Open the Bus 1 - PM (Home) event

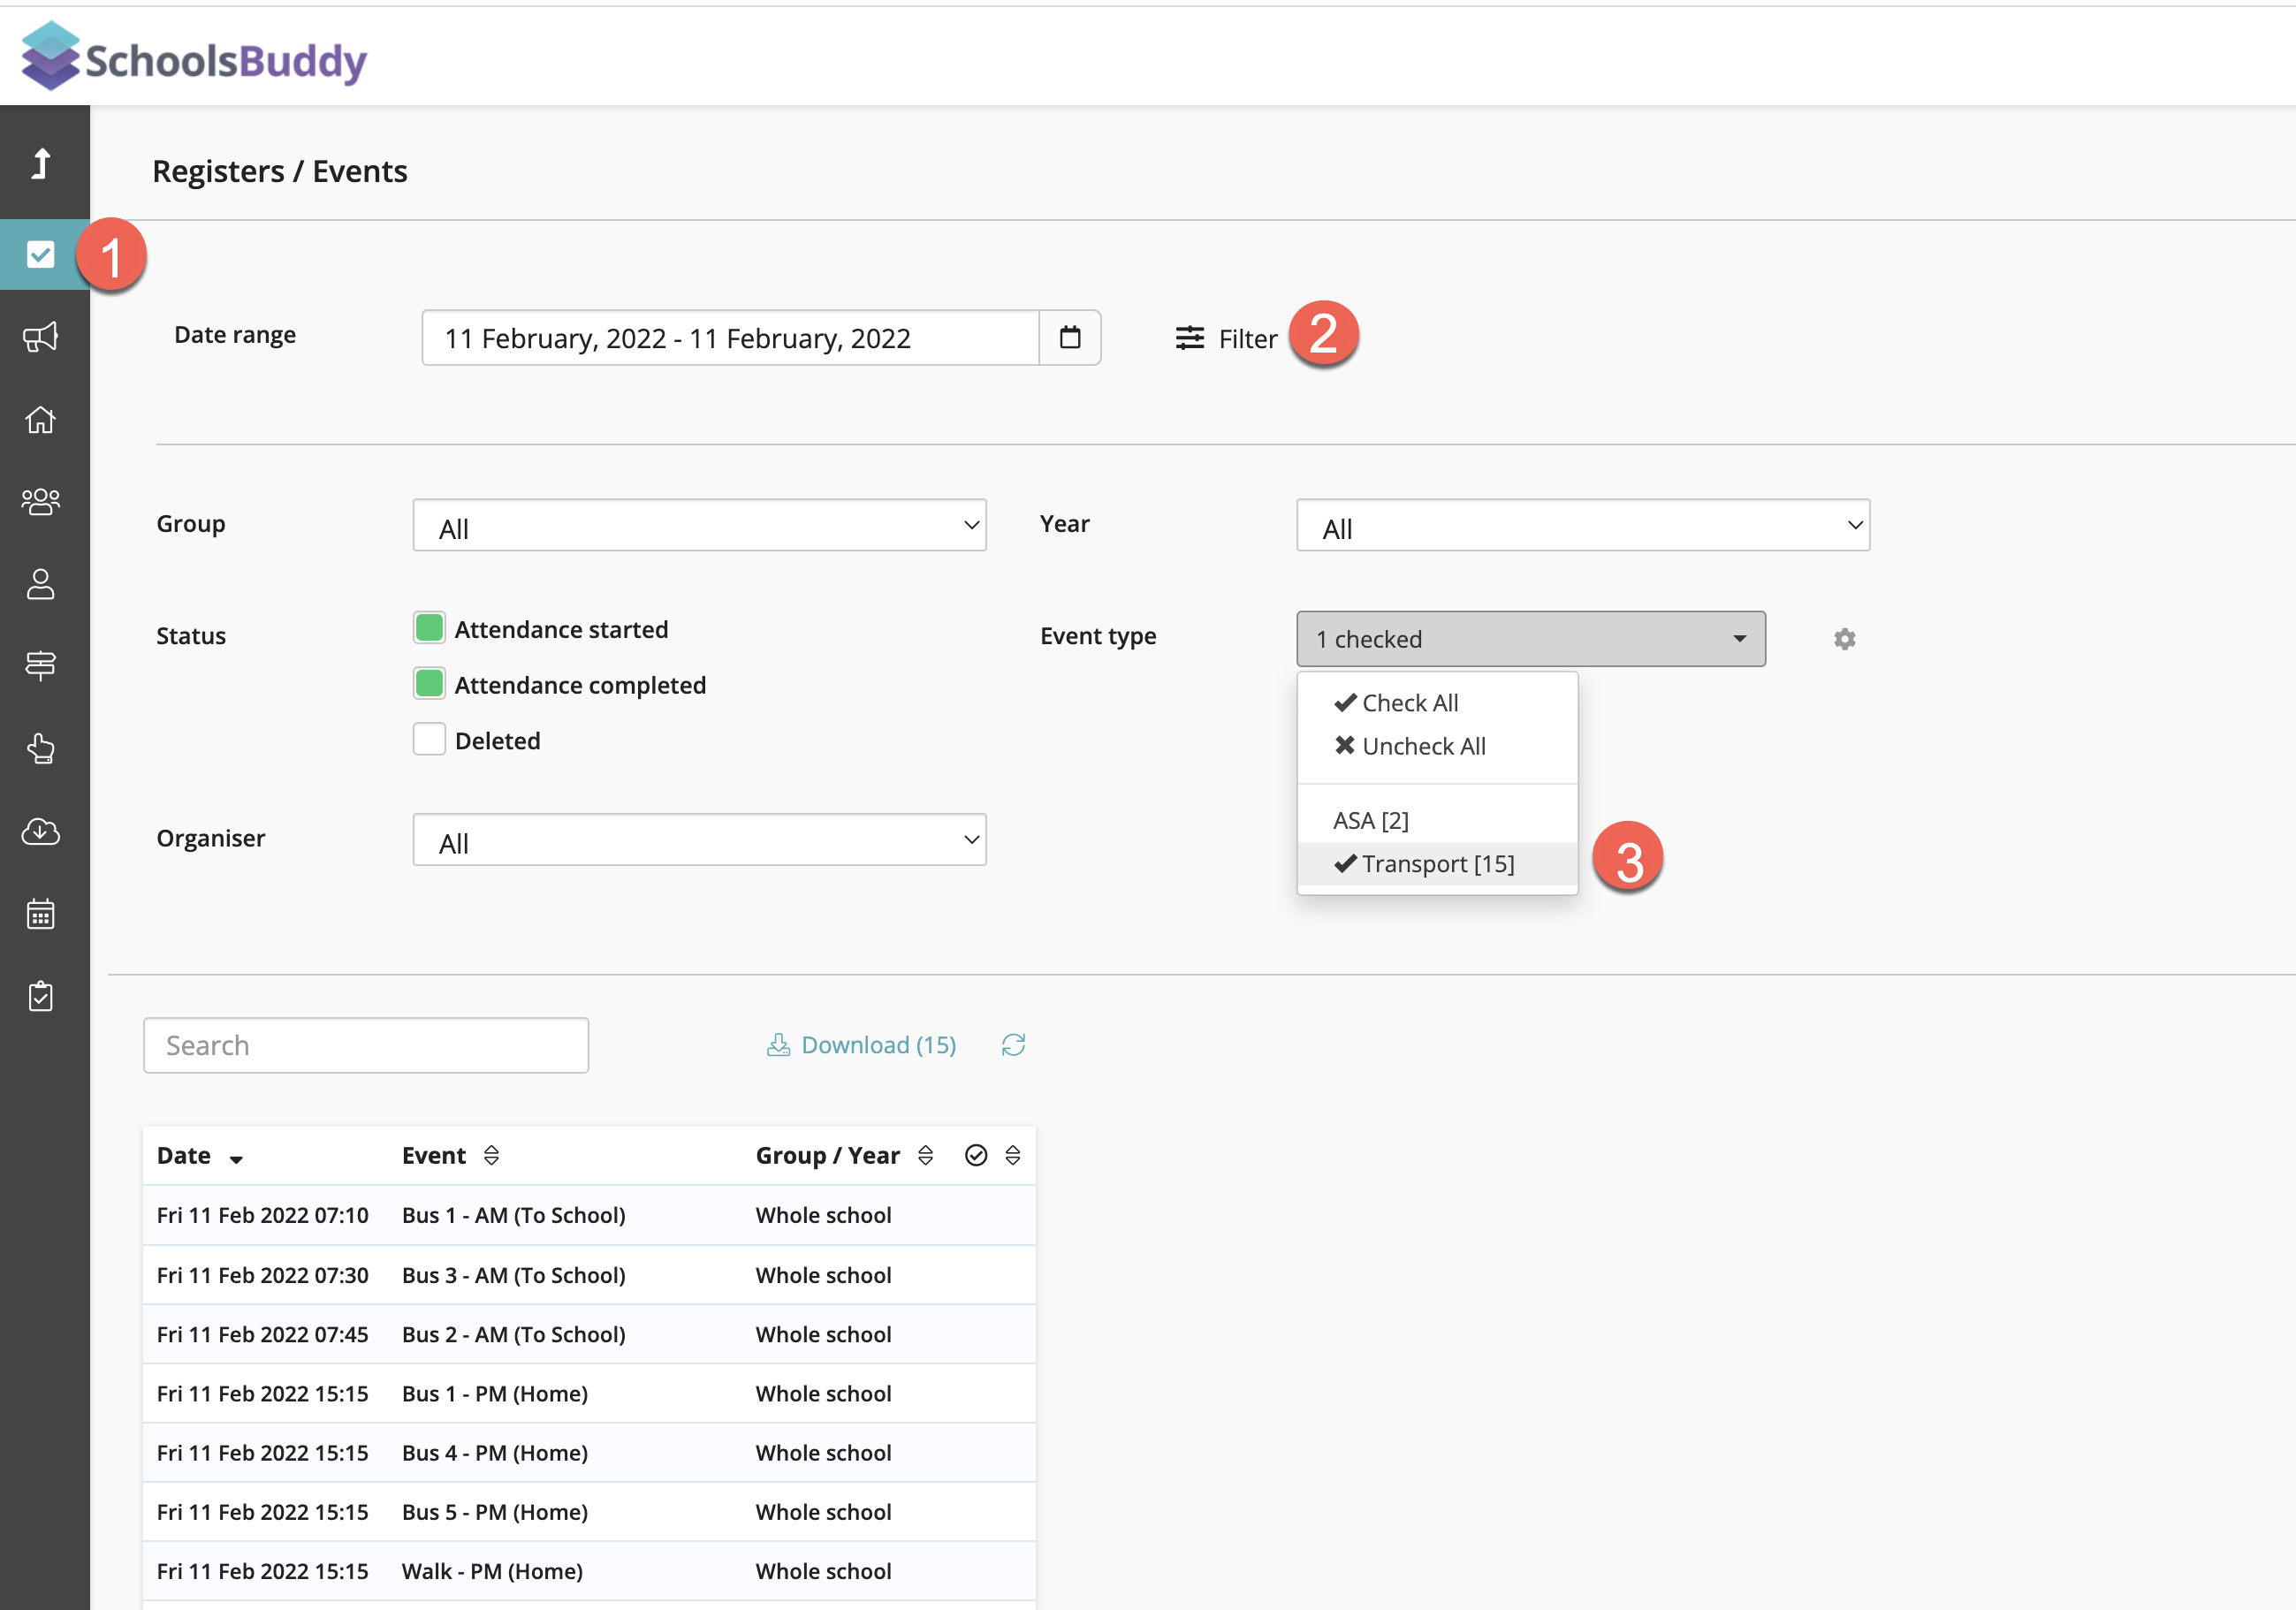tap(495, 1393)
